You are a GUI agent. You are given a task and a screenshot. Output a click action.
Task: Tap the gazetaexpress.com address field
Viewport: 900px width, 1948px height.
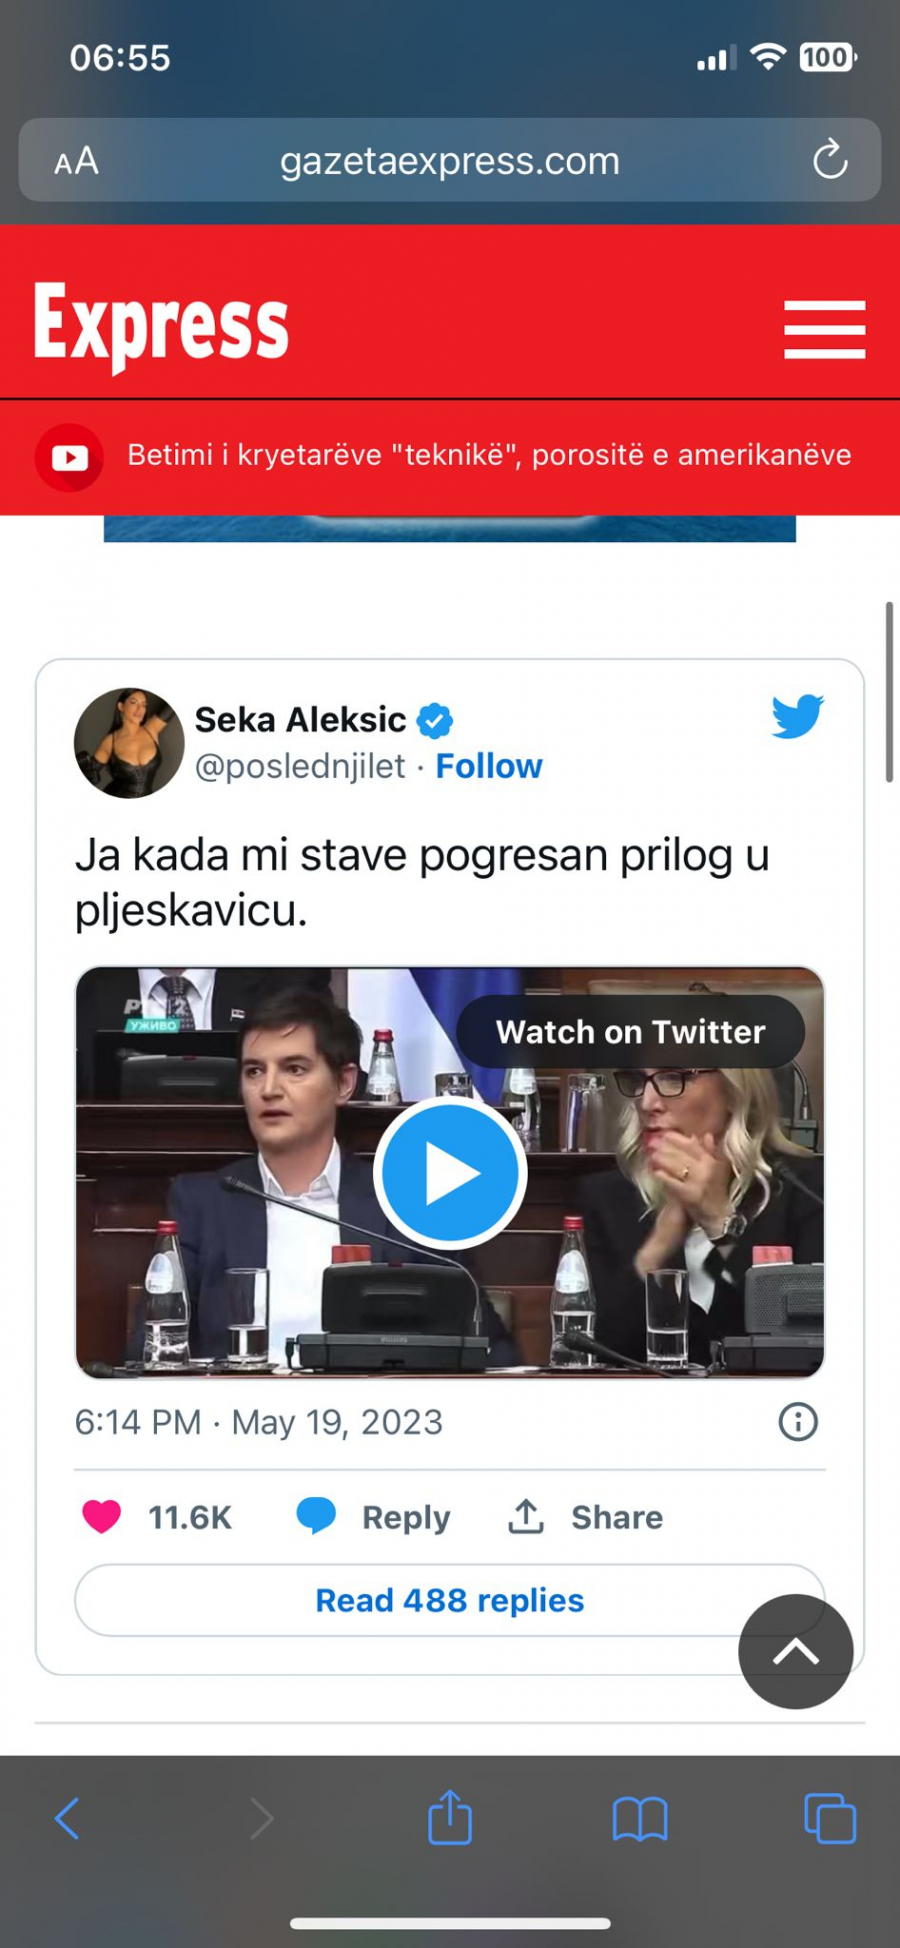click(450, 160)
